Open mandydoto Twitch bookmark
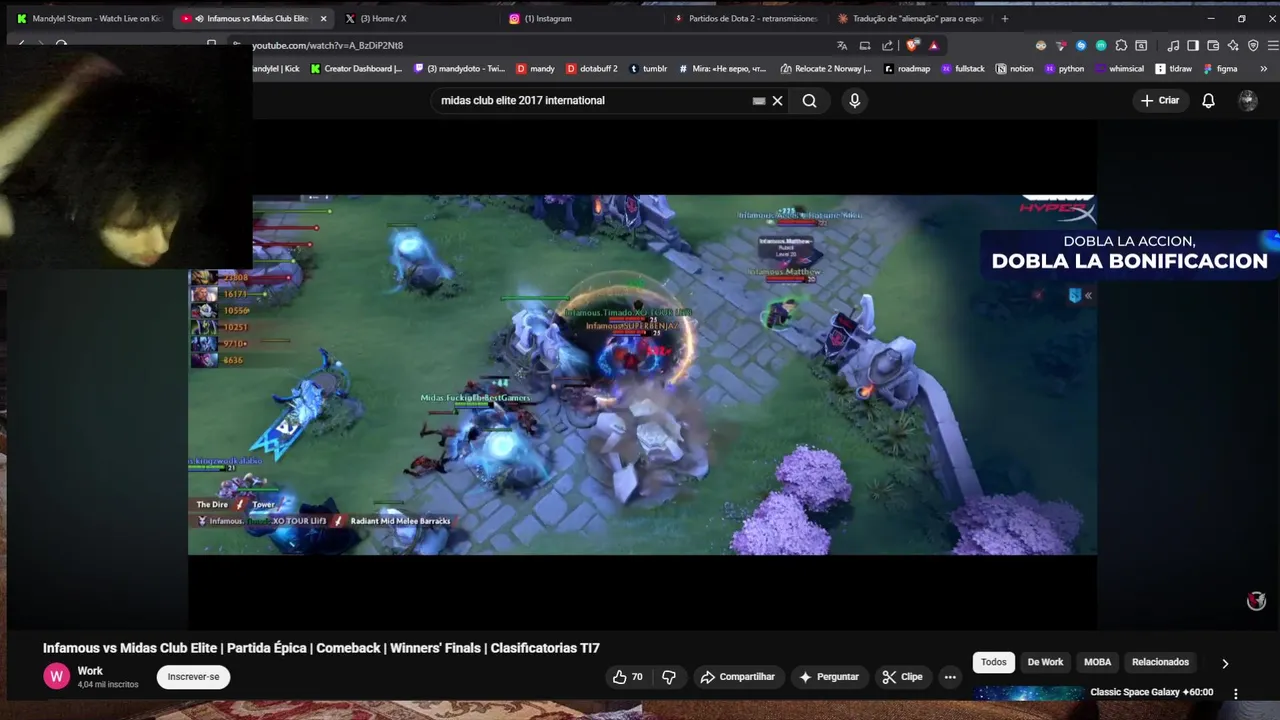Viewport: 1280px width, 720px height. [x=459, y=69]
